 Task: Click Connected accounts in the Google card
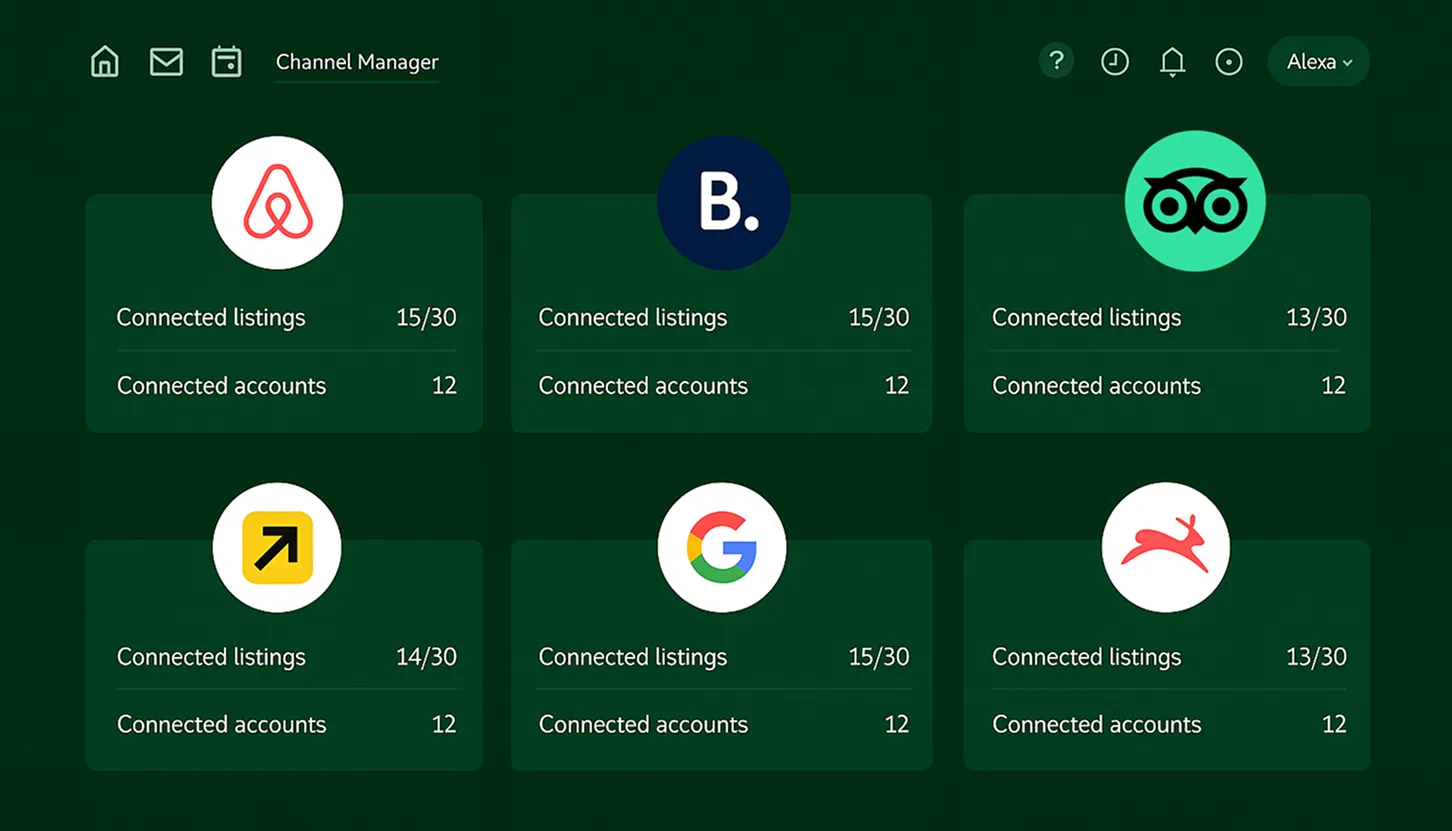[x=643, y=725]
